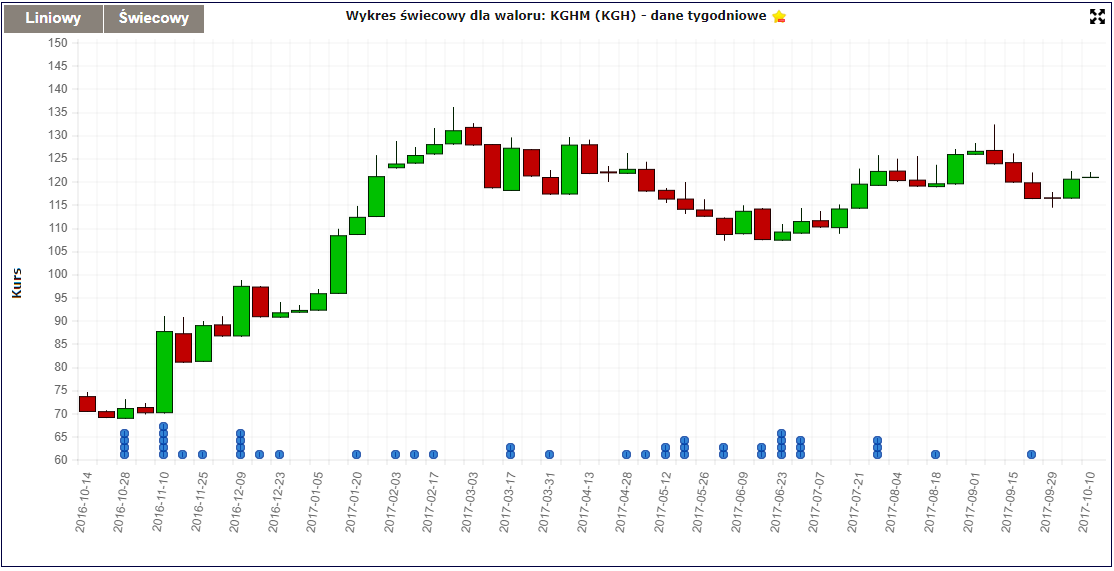Click the green candle at 2016-12-09

tap(242, 311)
